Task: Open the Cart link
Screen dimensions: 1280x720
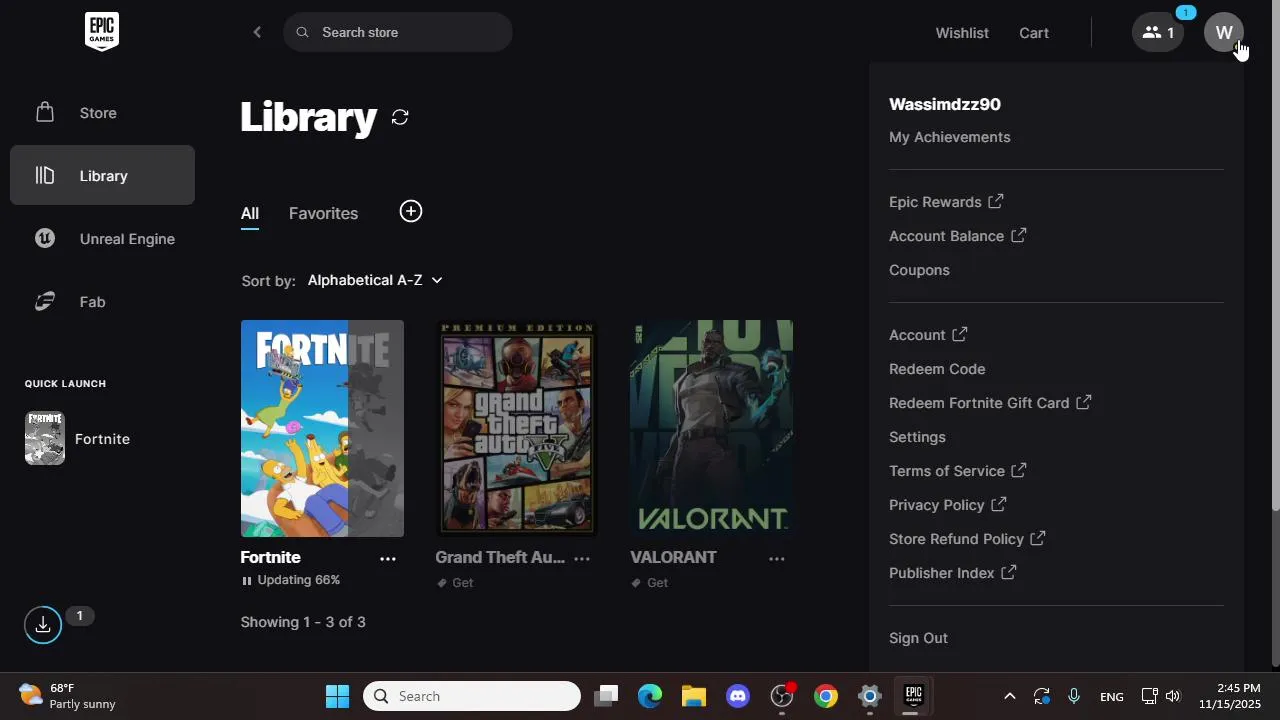Action: click(x=1034, y=32)
